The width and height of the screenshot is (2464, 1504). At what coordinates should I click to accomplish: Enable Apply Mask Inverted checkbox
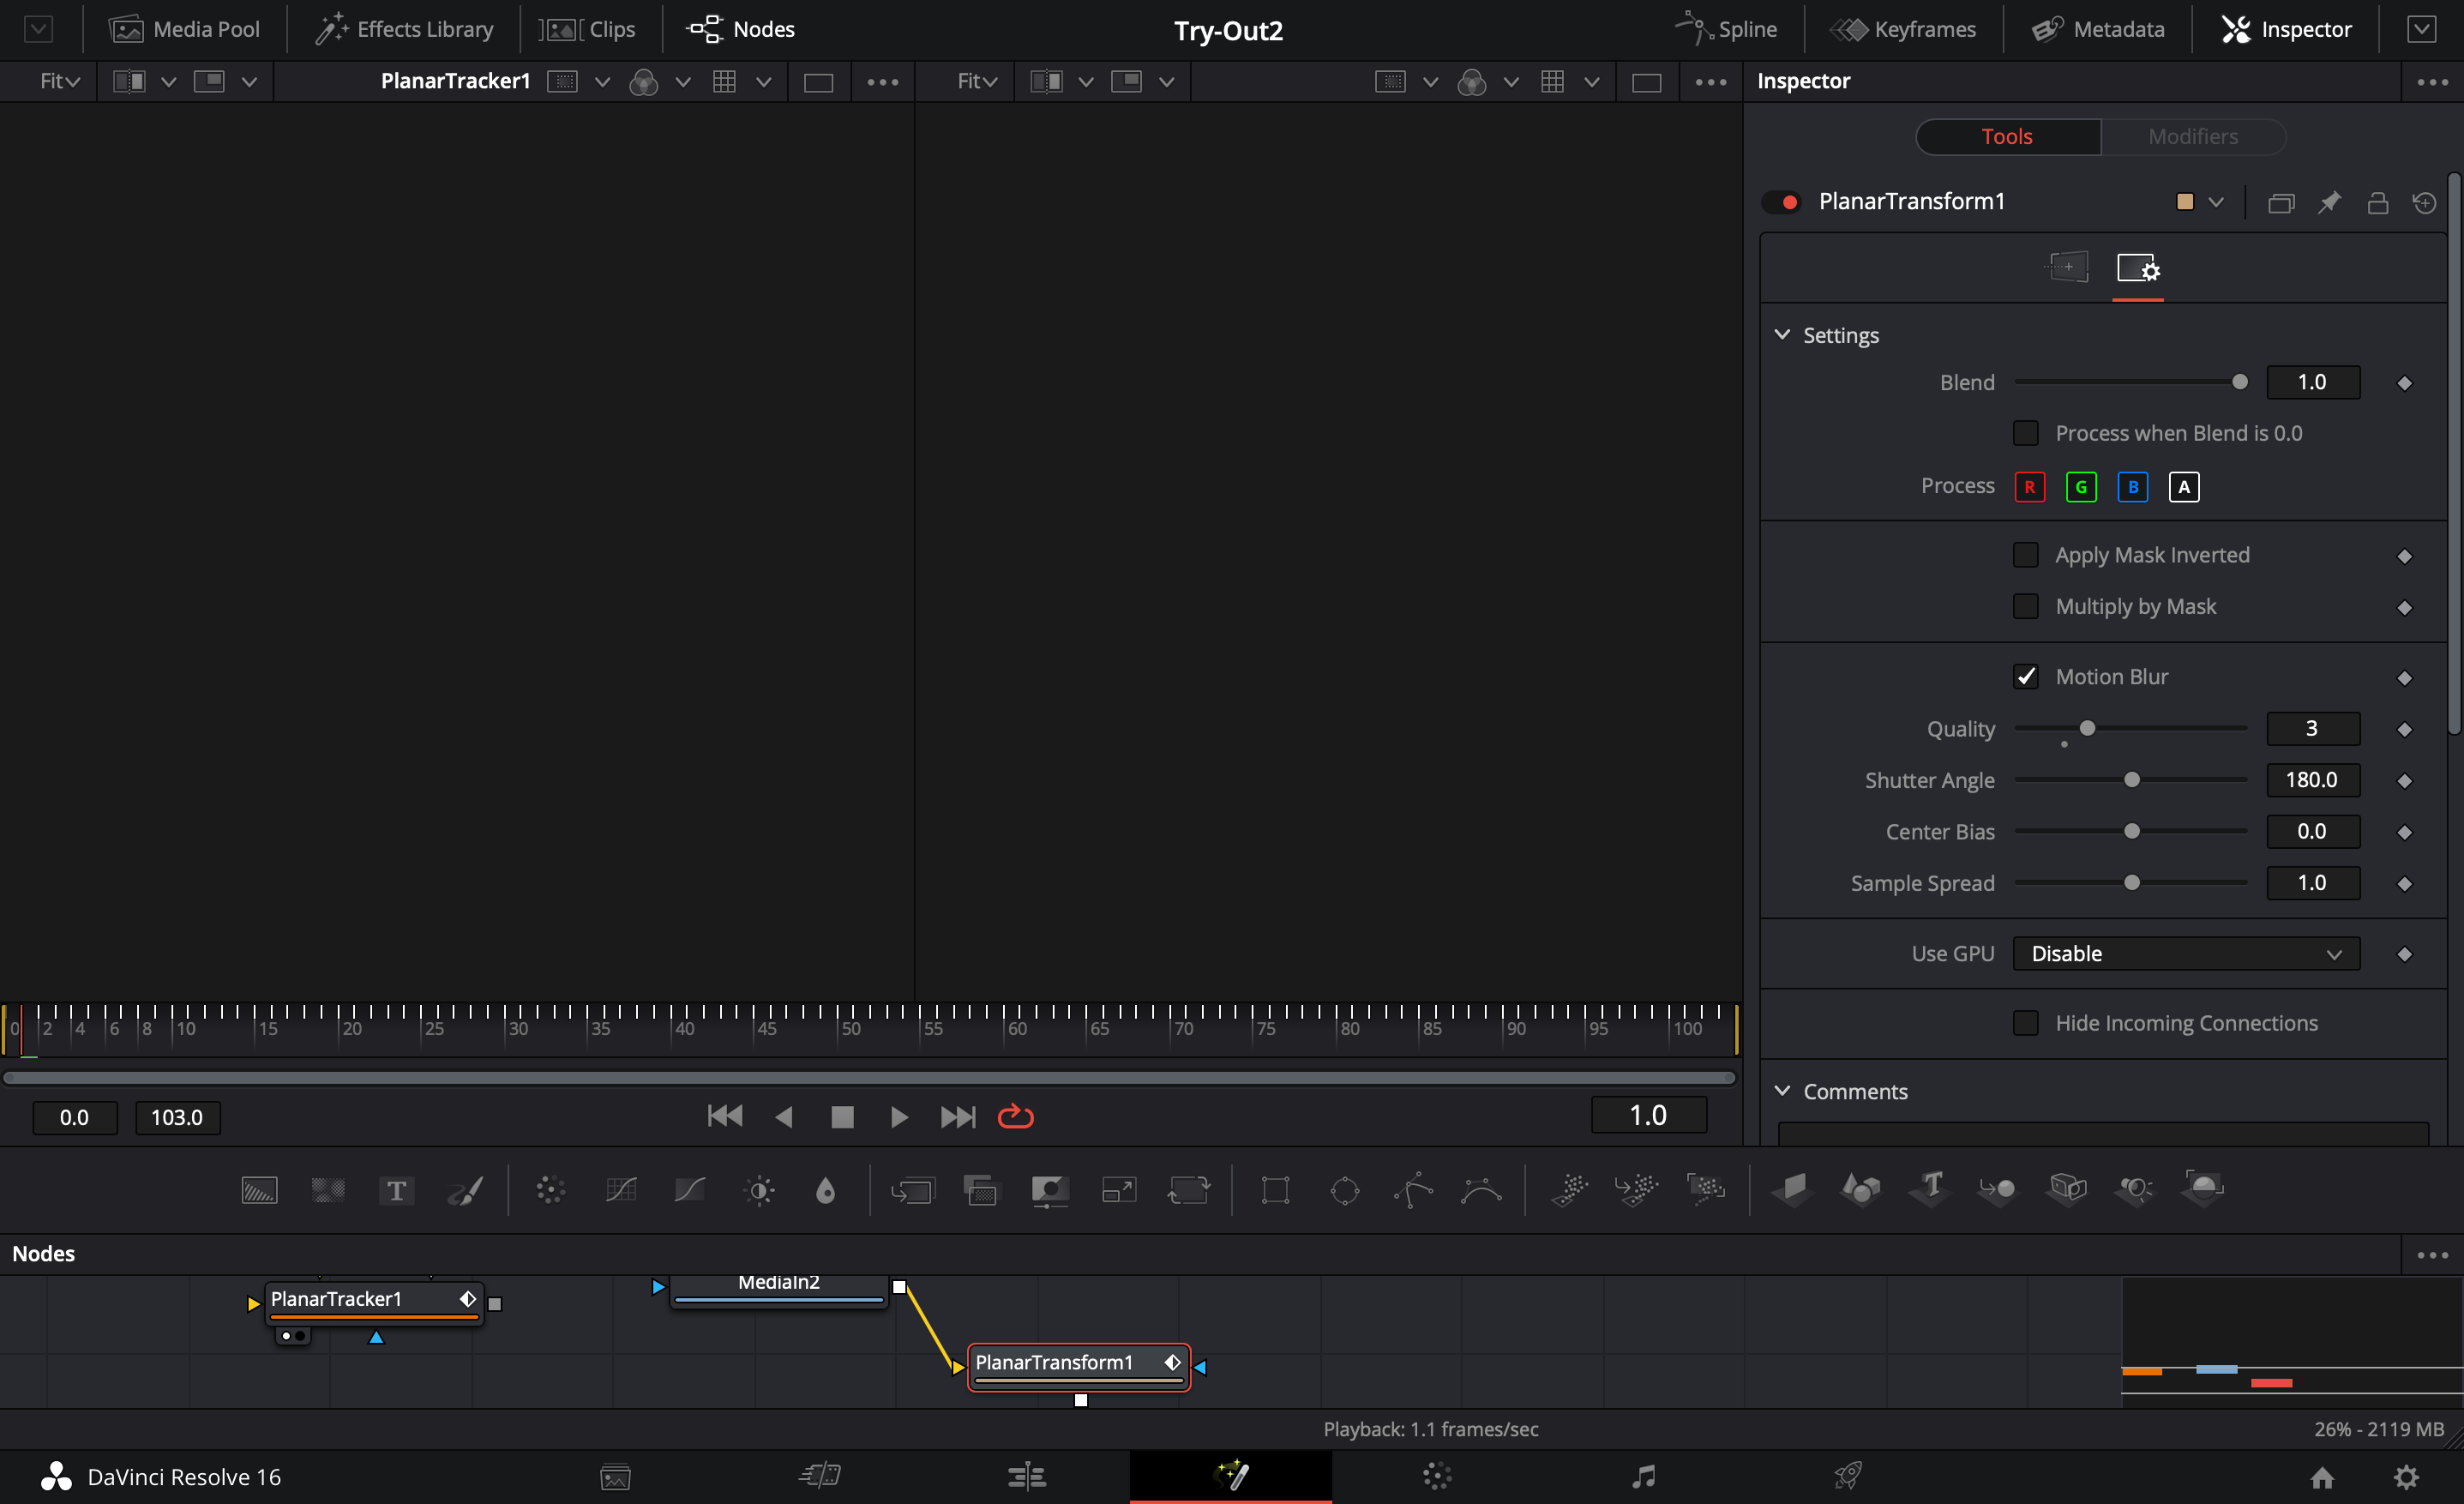2028,553
